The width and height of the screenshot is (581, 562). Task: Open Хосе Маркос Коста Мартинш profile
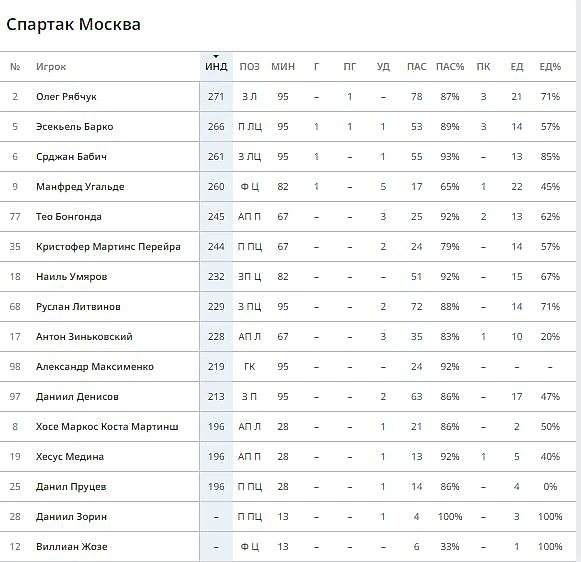[x=107, y=427]
